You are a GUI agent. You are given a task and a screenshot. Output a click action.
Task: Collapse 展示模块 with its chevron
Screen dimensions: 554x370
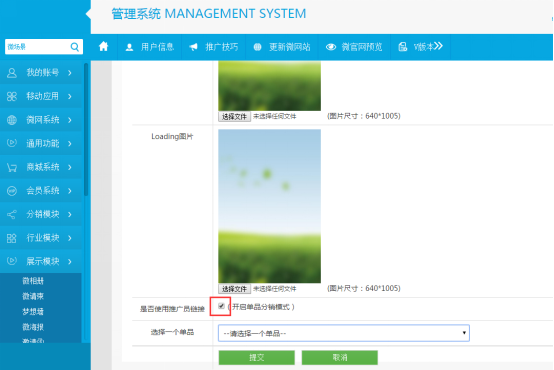point(70,262)
